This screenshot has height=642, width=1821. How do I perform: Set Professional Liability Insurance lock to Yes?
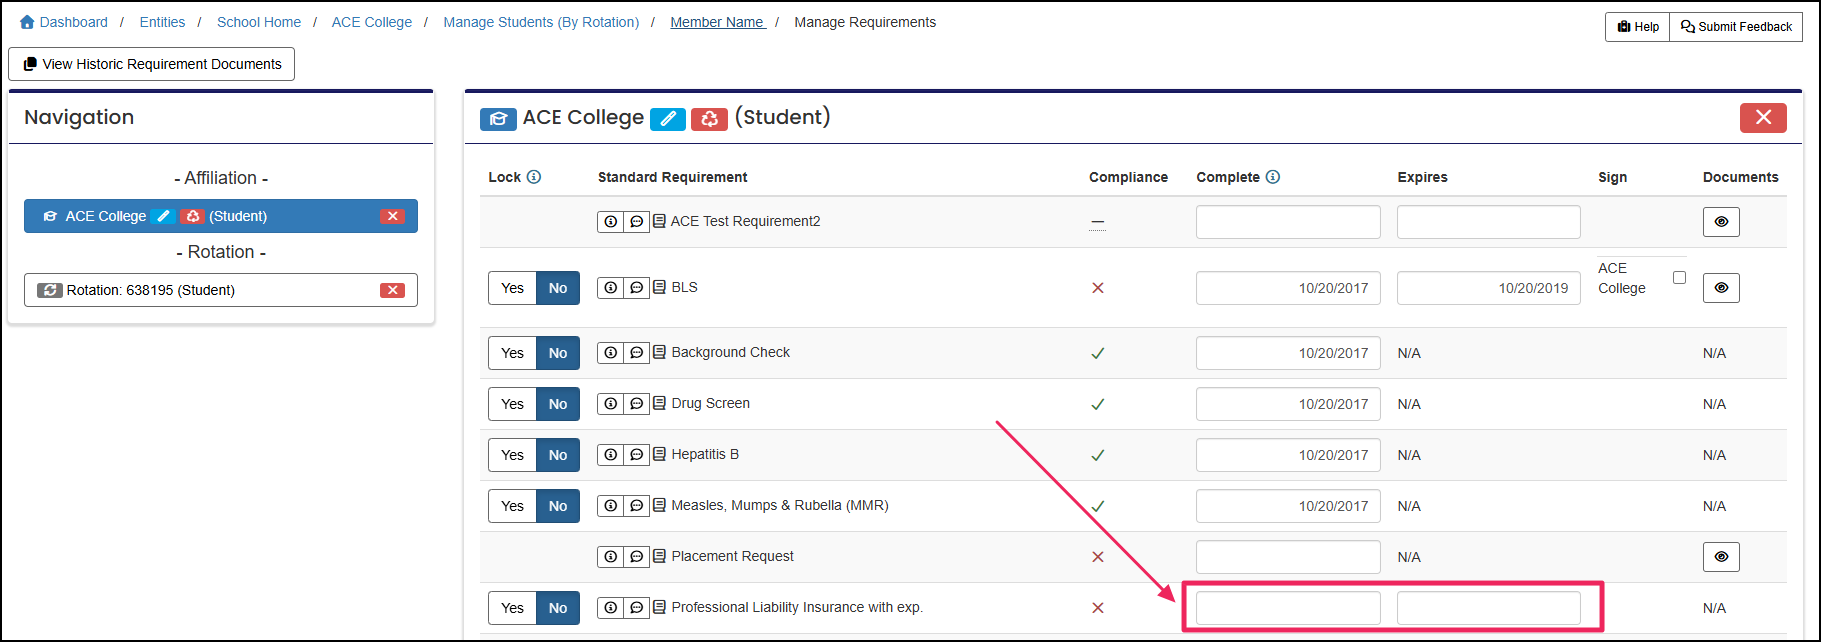click(512, 608)
